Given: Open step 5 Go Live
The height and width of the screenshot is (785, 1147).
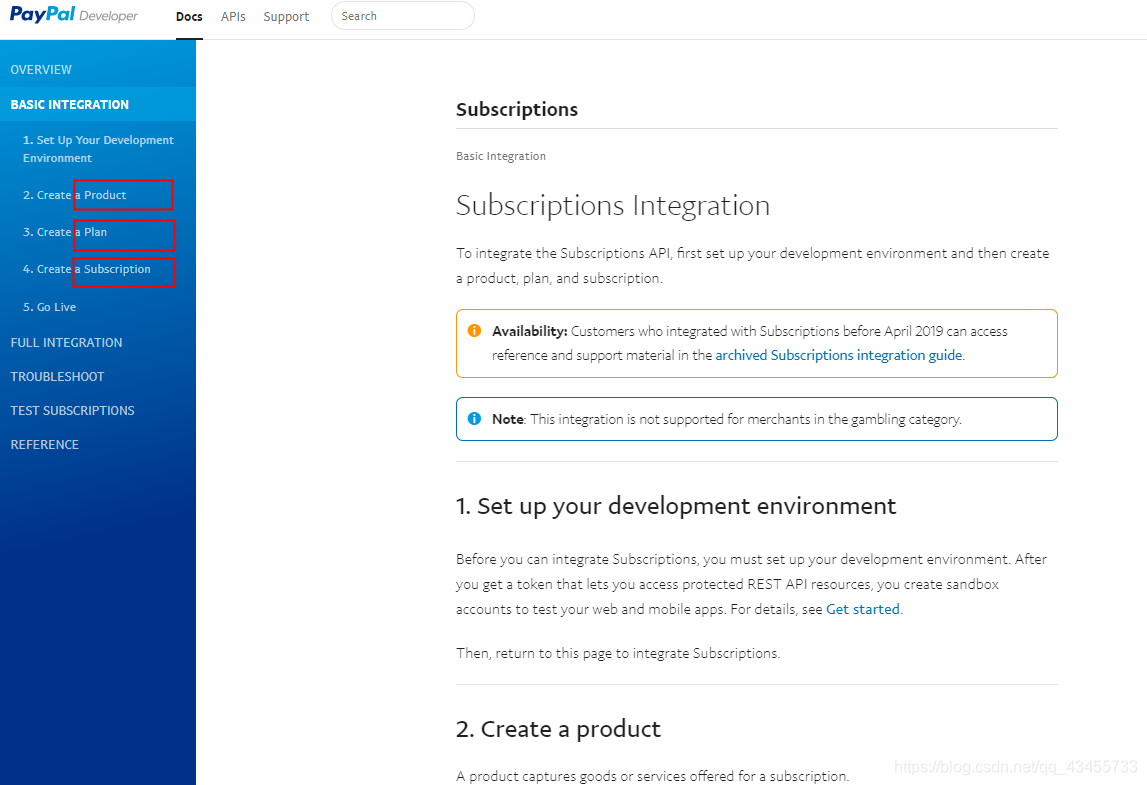Looking at the screenshot, I should coord(49,307).
